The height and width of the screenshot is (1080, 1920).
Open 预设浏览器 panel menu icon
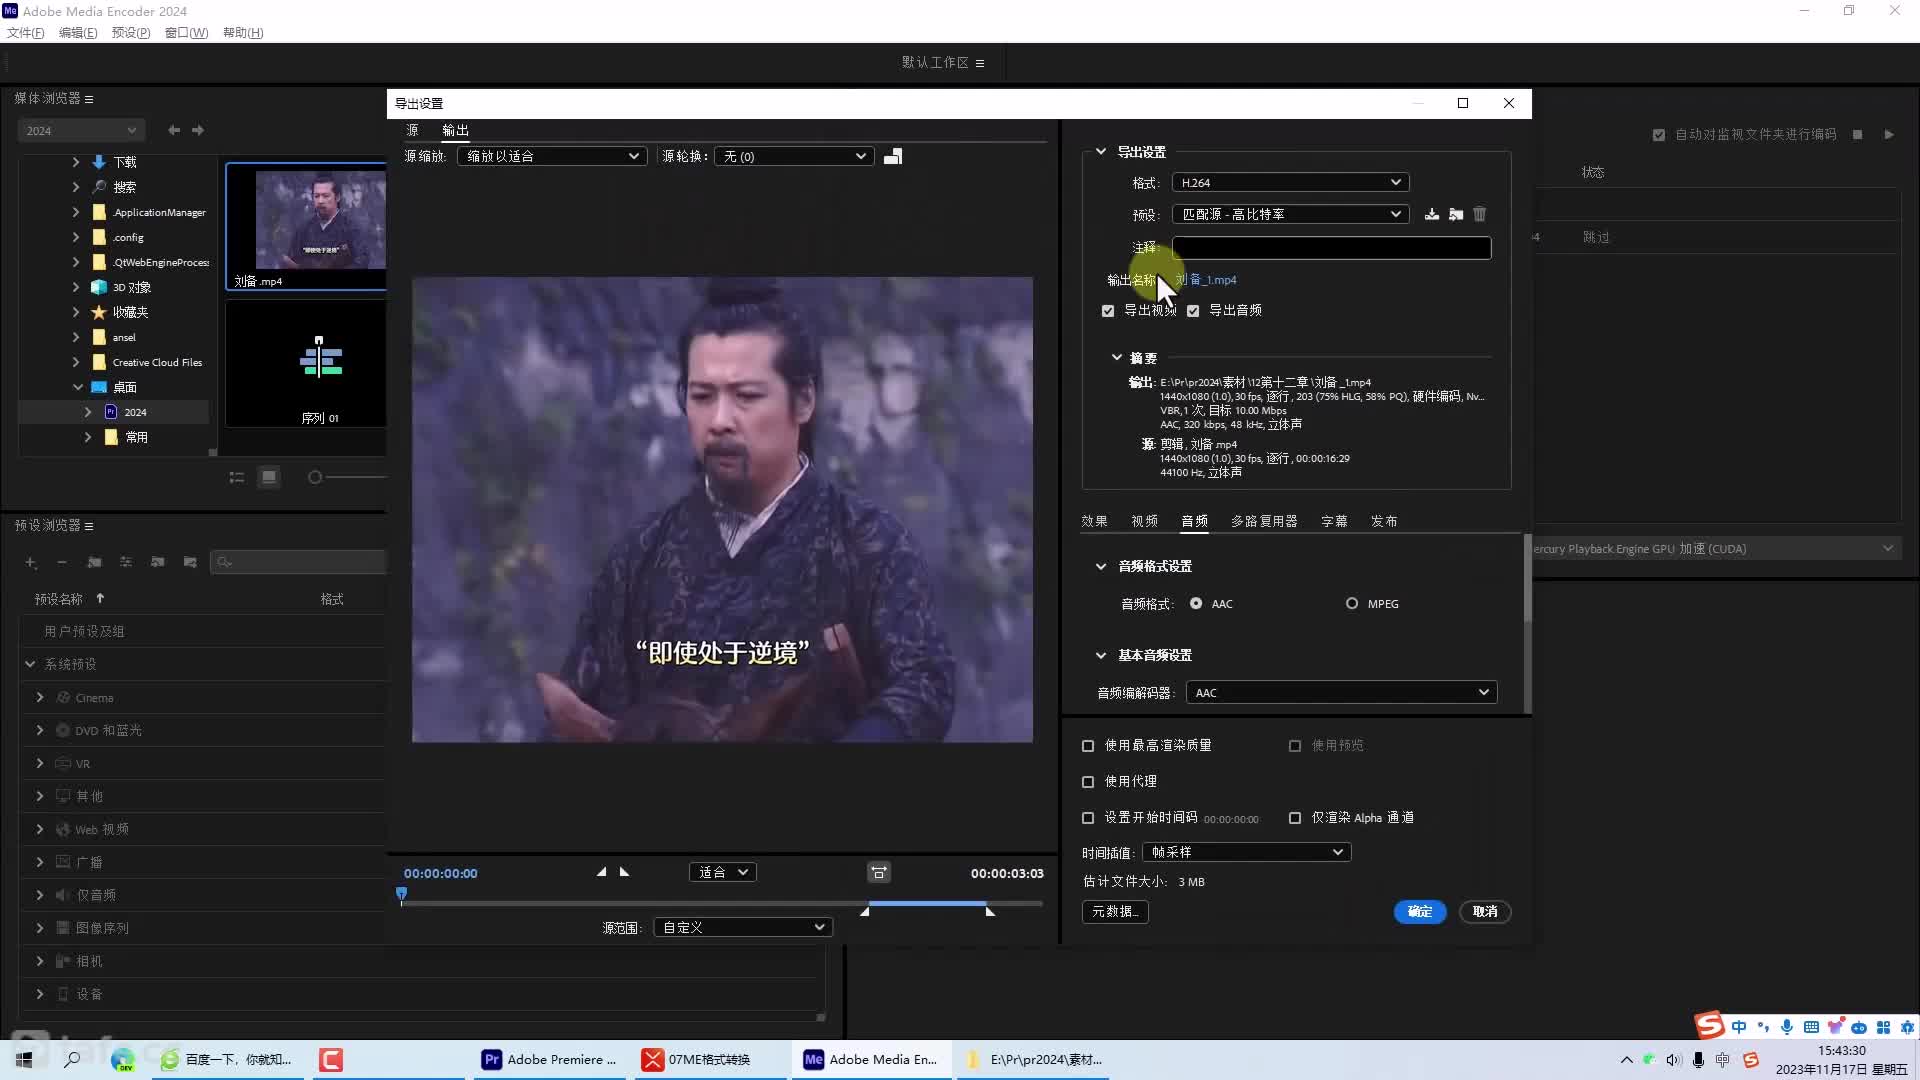click(89, 526)
